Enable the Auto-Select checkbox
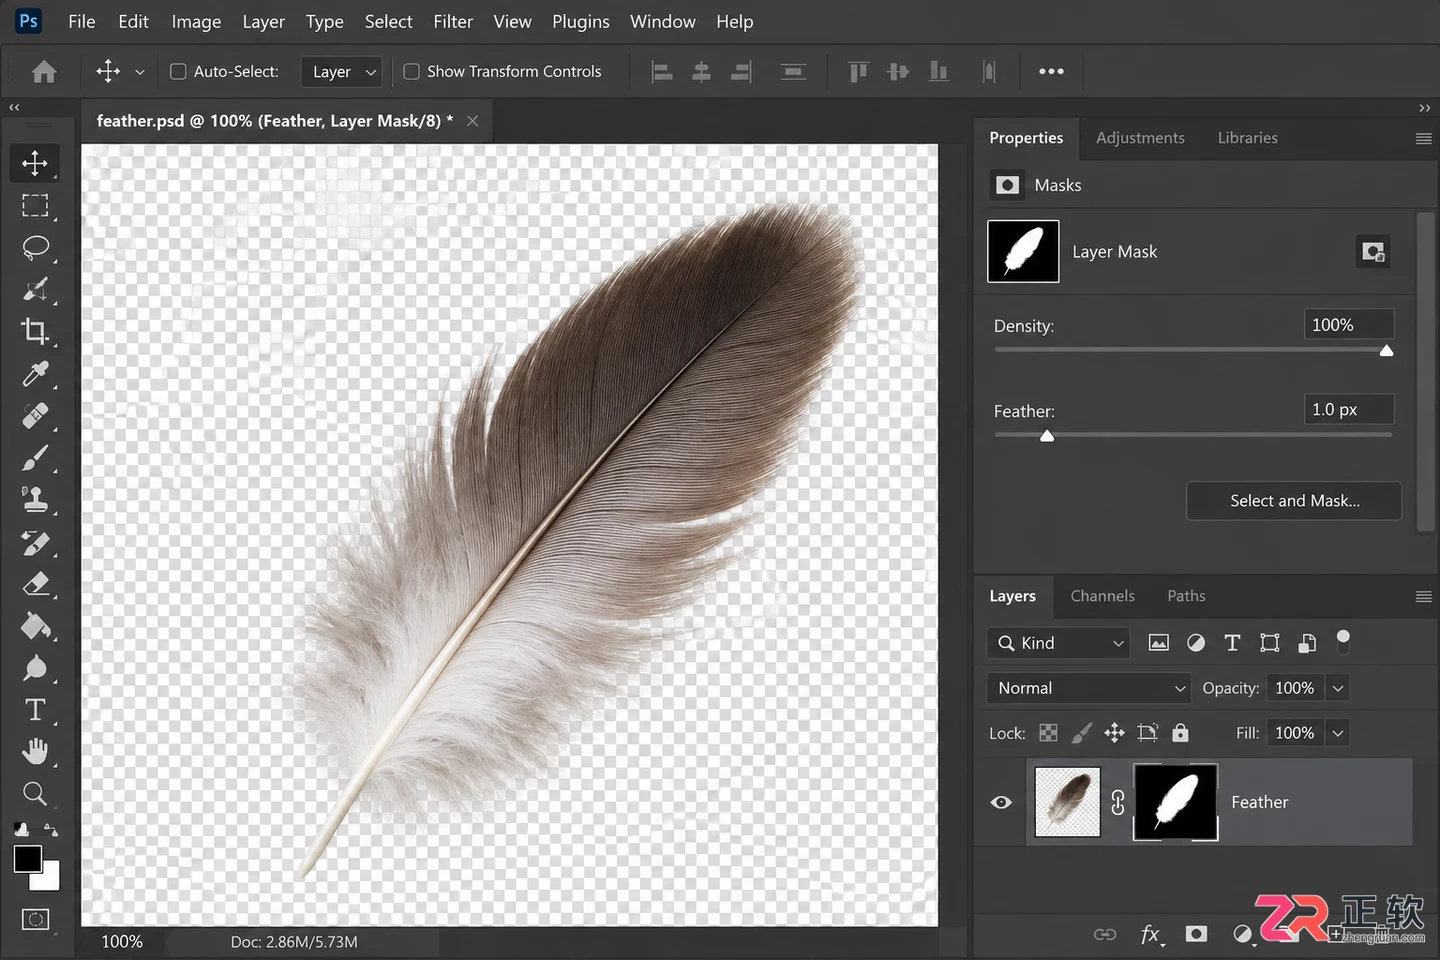Screen dimensions: 1440x960 coord(178,72)
